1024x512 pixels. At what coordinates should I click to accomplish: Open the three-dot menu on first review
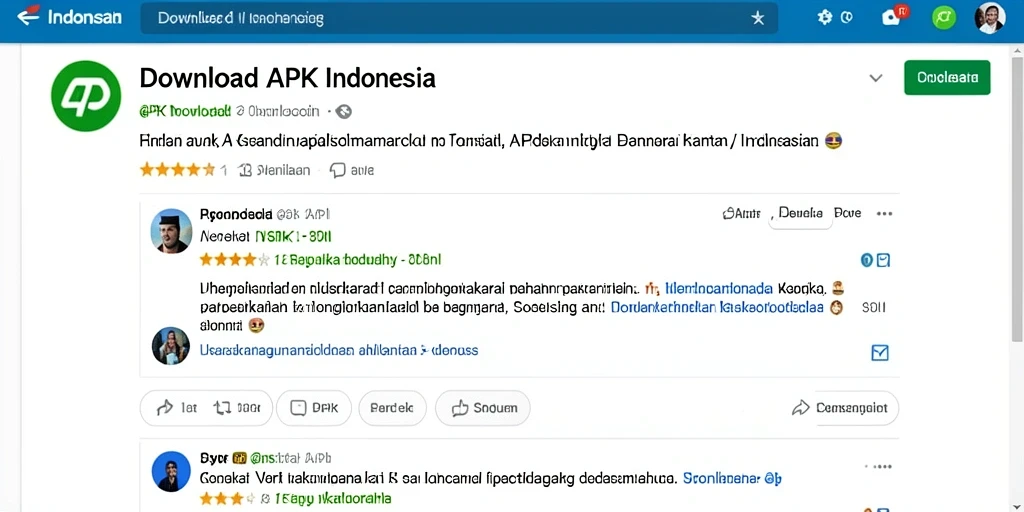tap(884, 214)
